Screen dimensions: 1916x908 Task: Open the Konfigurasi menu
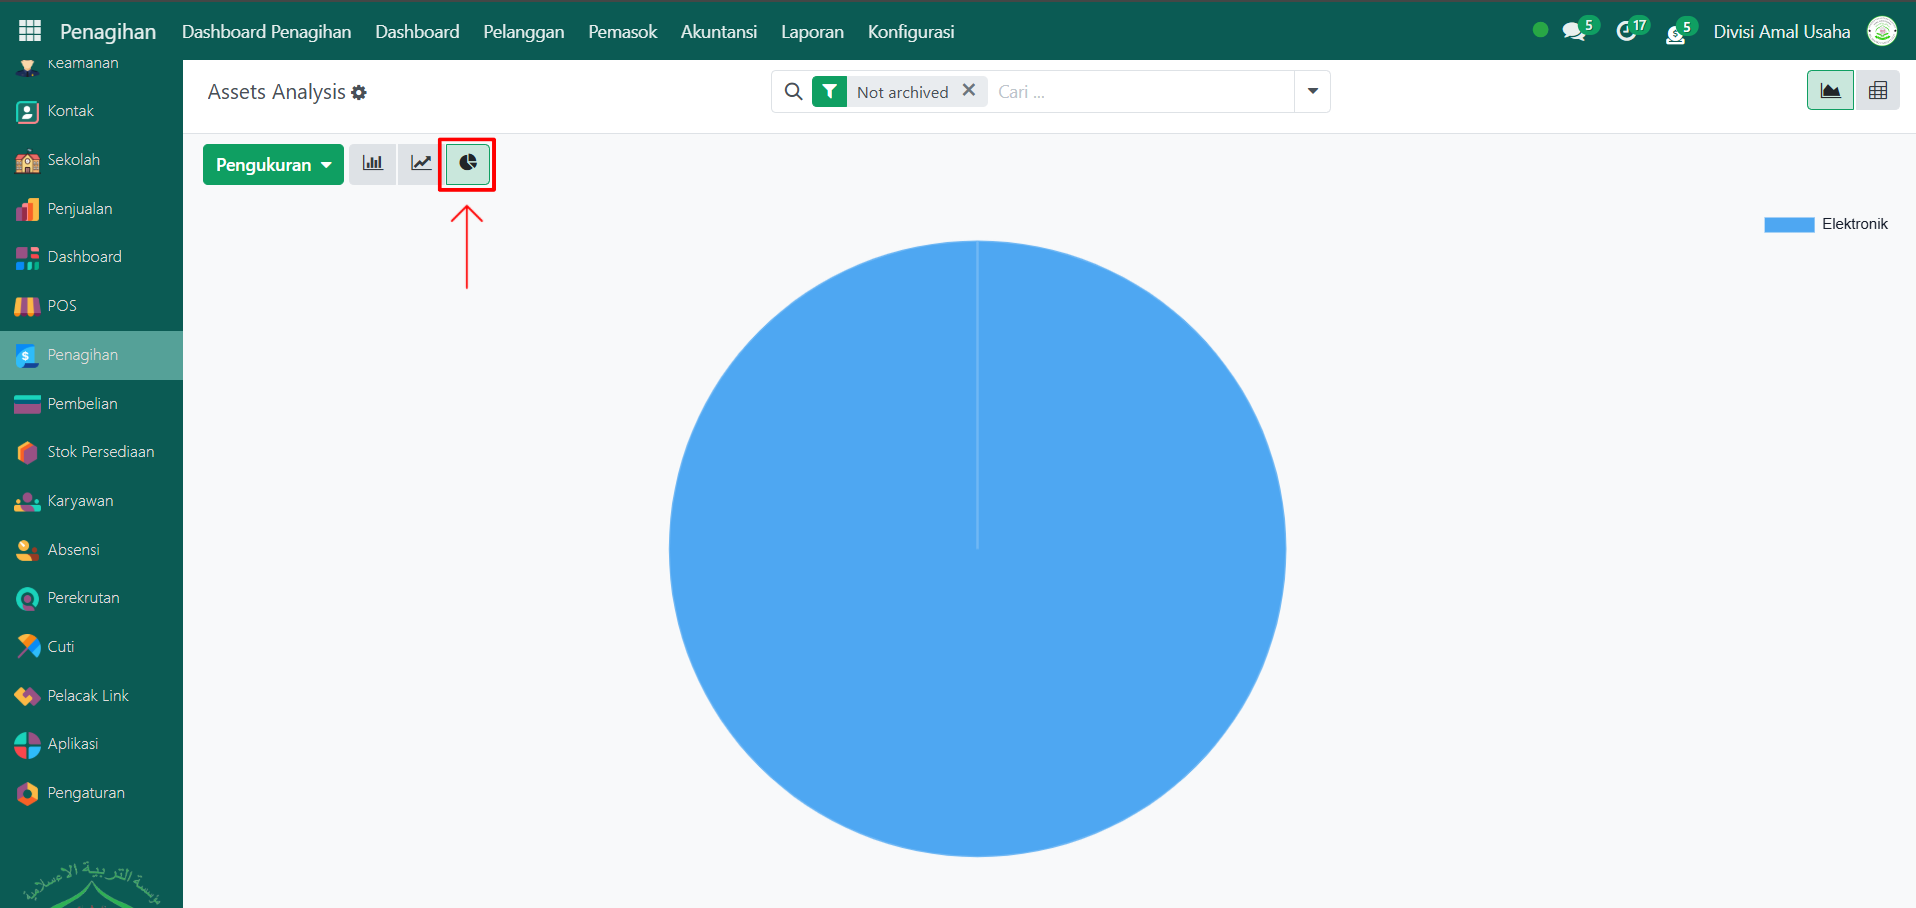[x=910, y=32]
